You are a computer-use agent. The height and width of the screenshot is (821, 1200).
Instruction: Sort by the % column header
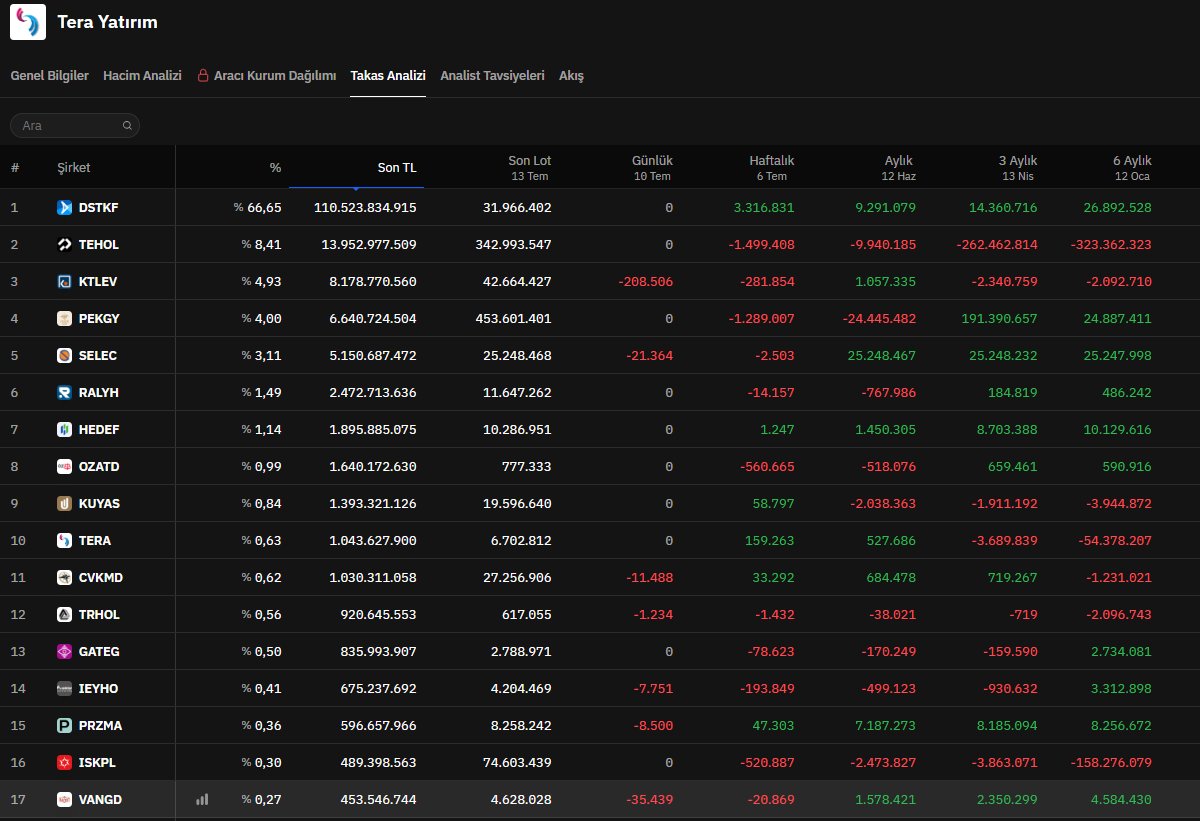click(275, 168)
